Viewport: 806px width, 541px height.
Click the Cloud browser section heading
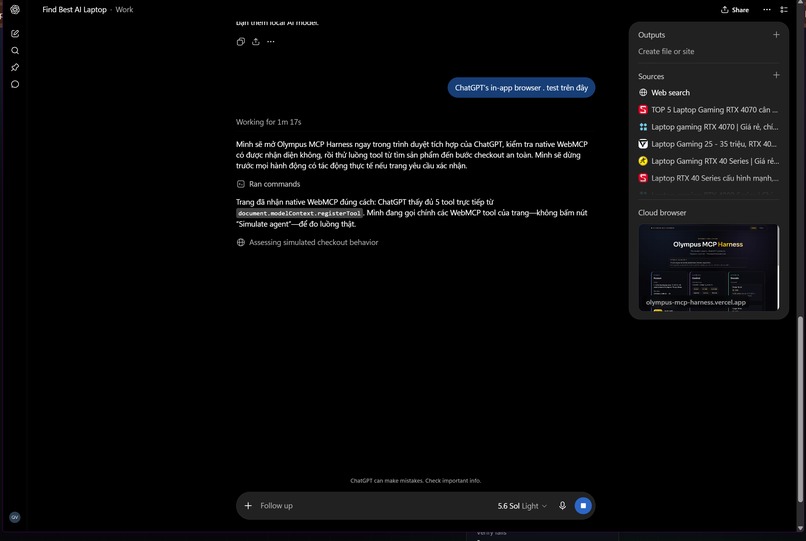pos(662,212)
